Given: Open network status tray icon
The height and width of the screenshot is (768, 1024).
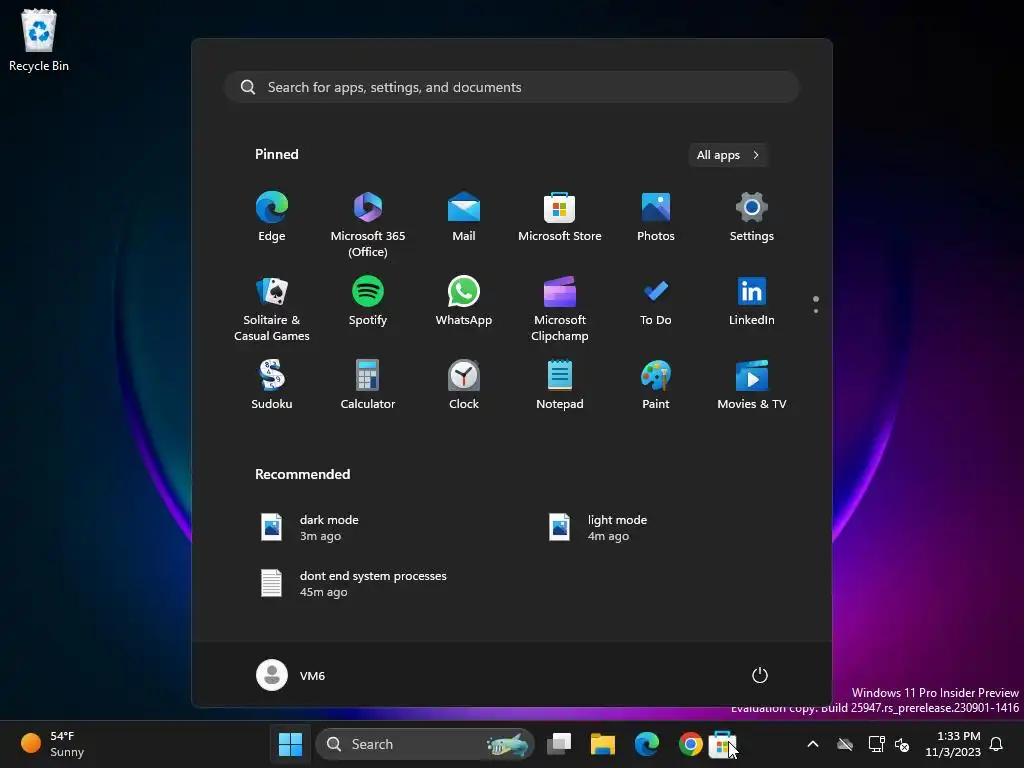Looking at the screenshot, I should (x=876, y=744).
